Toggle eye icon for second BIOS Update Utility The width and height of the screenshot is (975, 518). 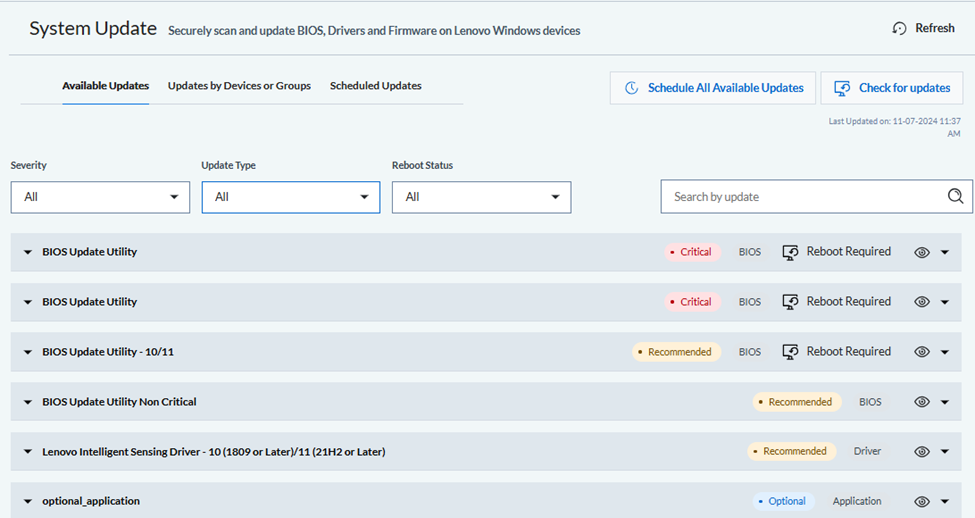pyautogui.click(x=922, y=302)
